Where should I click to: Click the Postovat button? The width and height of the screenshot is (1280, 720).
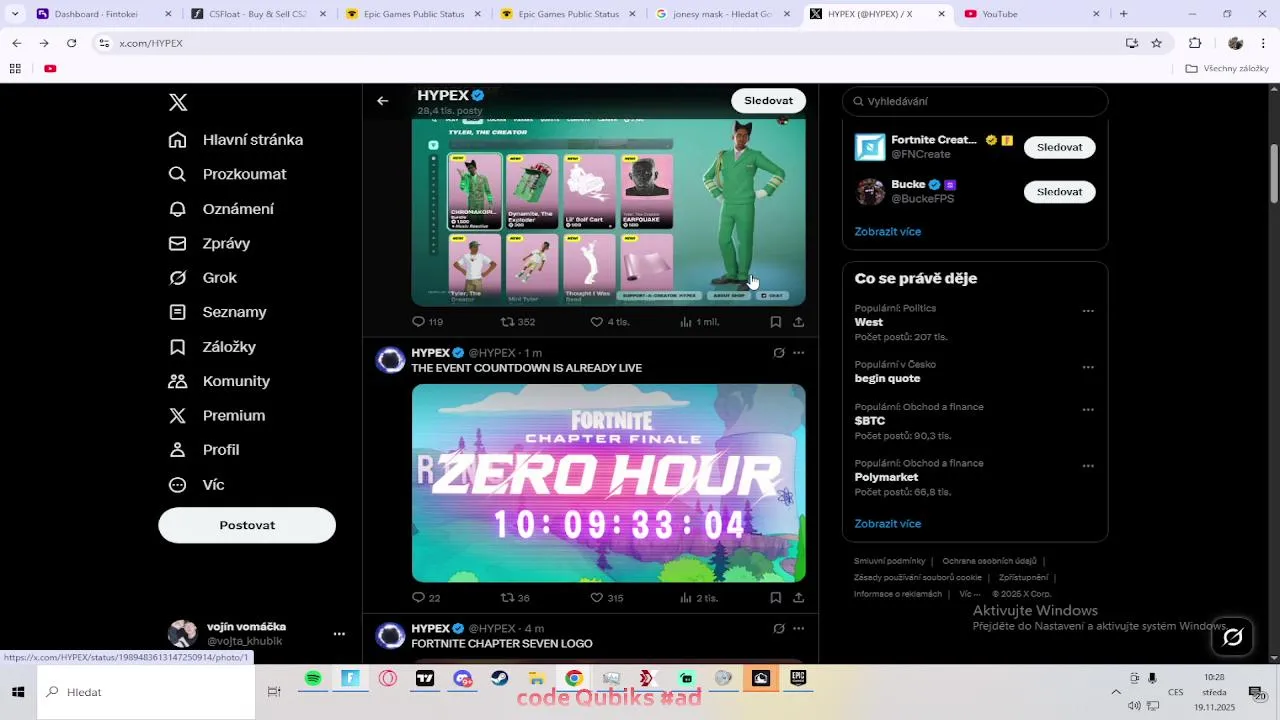[247, 525]
